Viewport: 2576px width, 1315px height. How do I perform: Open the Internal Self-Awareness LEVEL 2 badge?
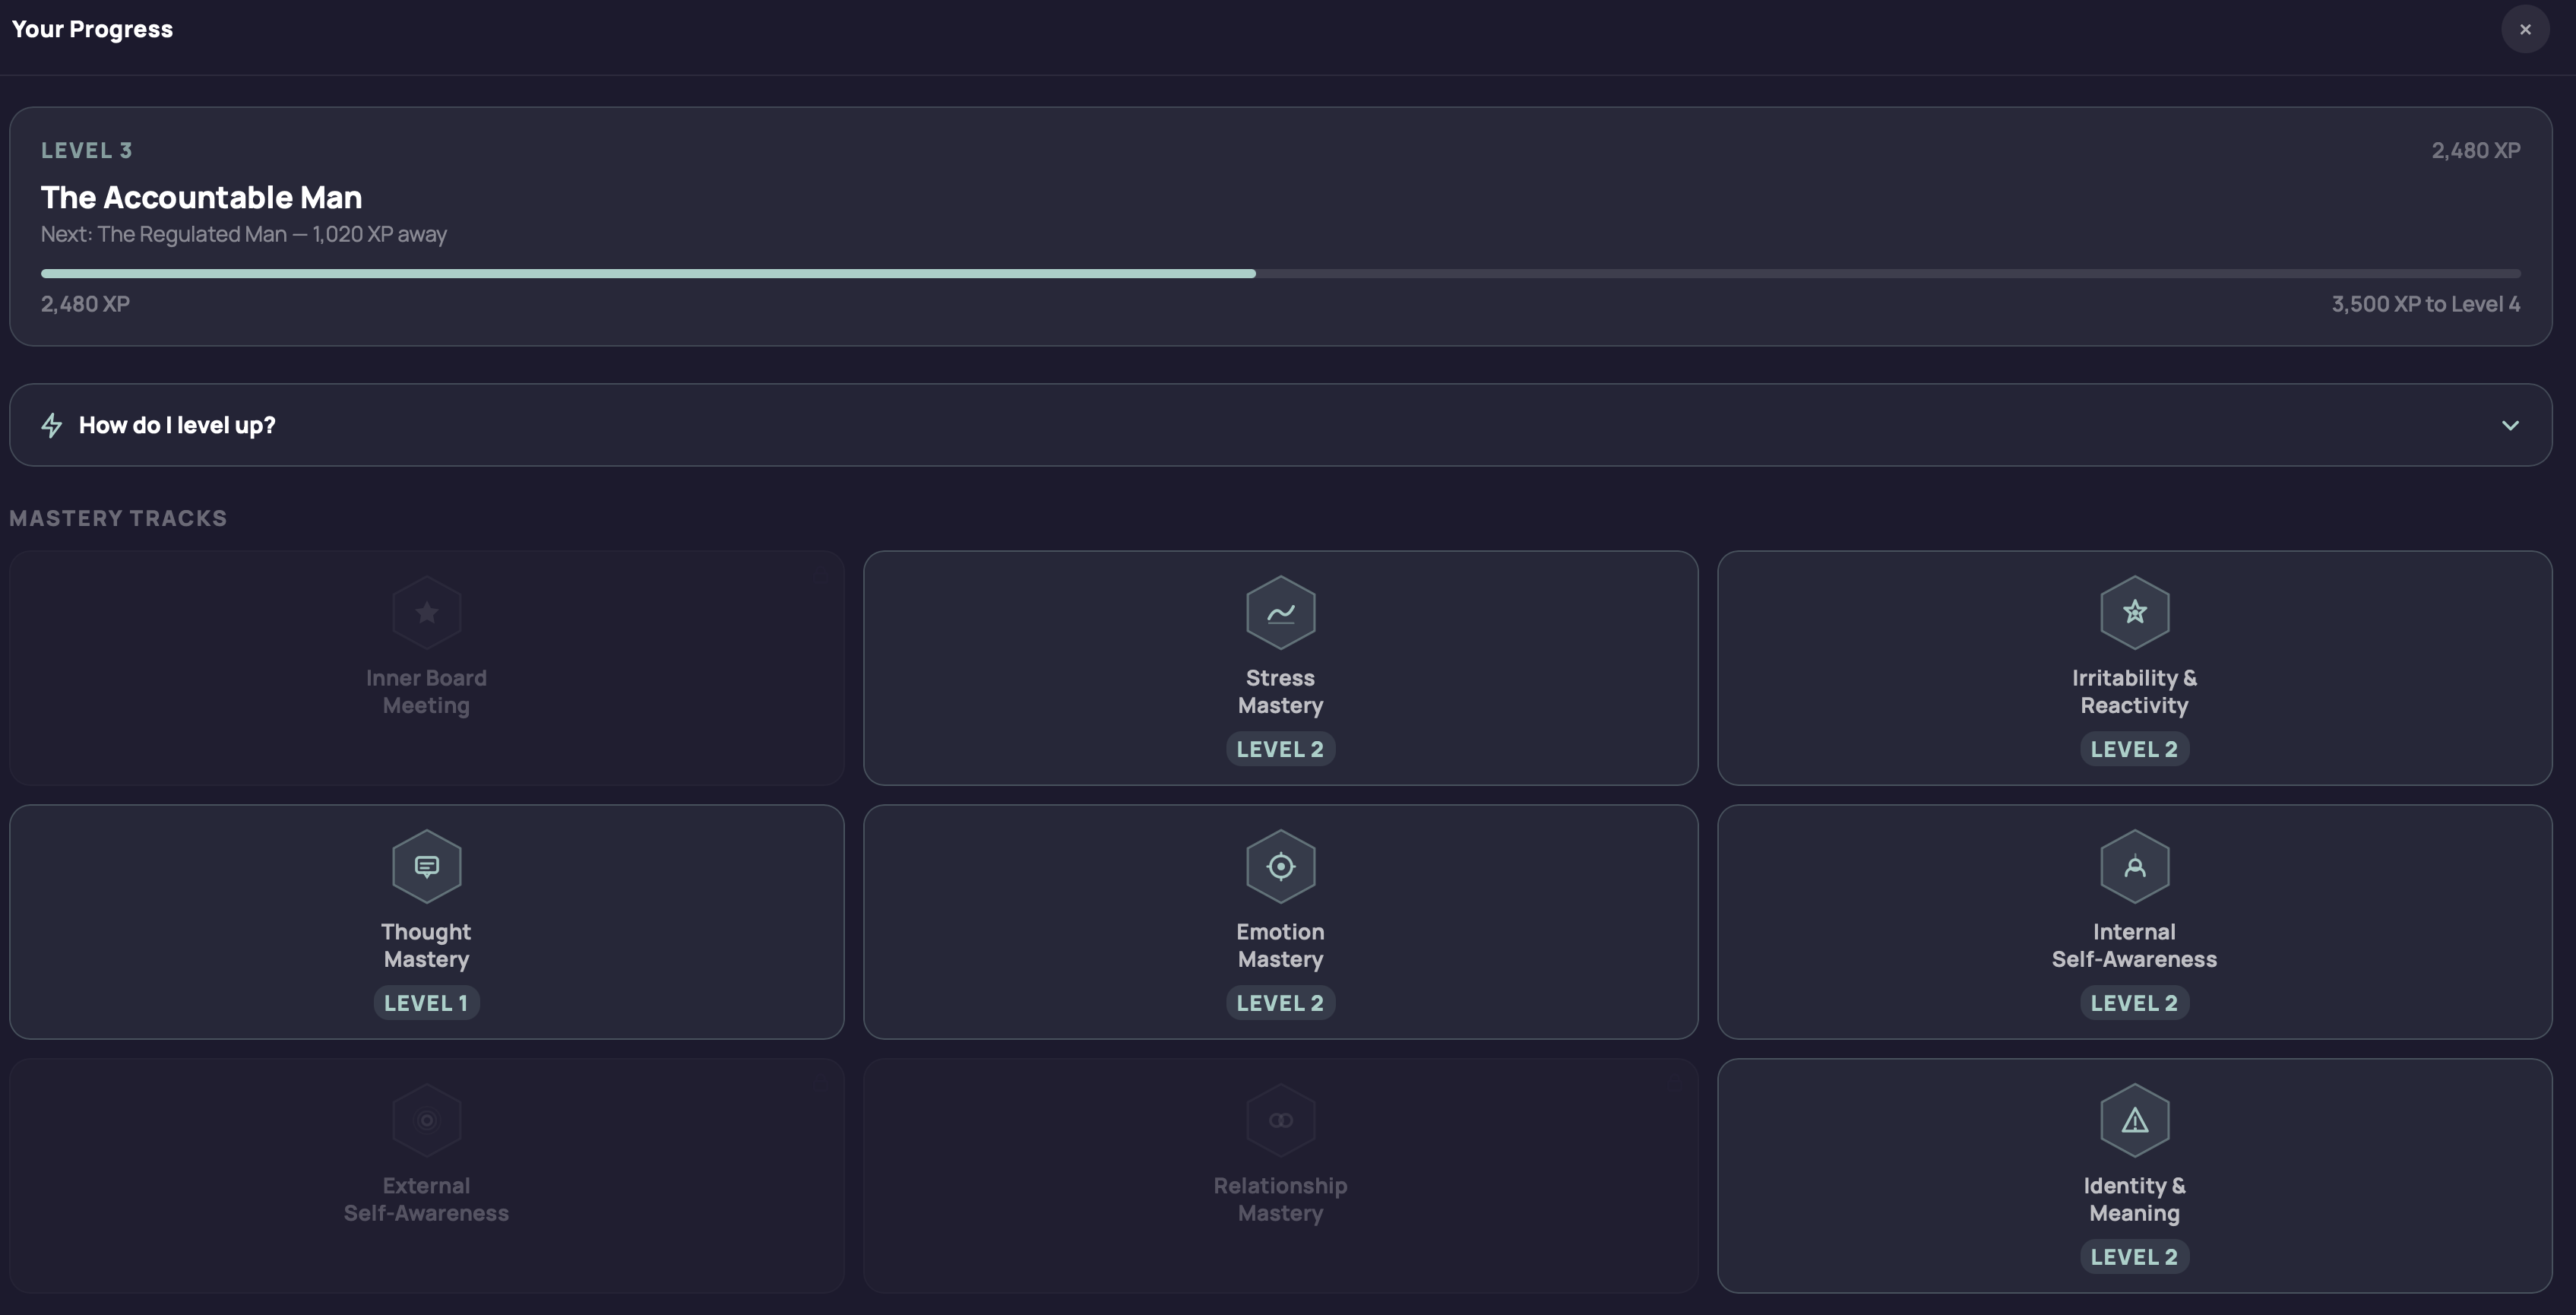tap(2134, 1003)
